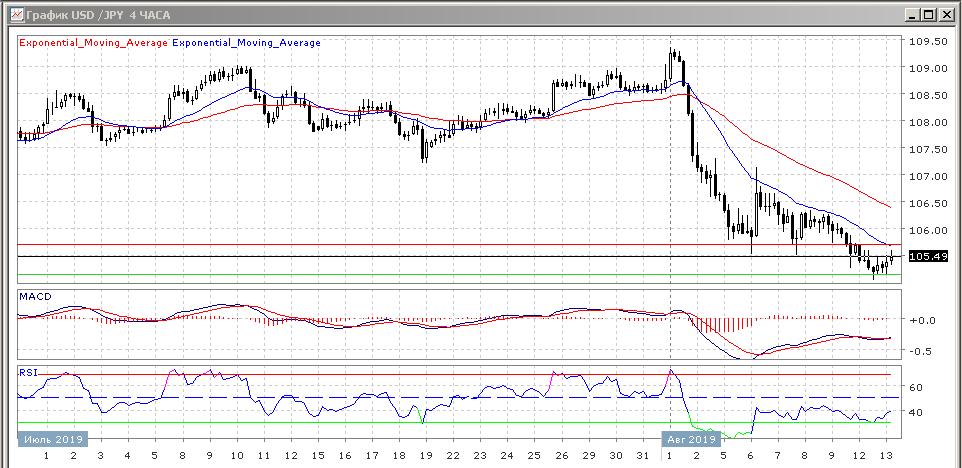Select the red Exponential_Moving_Average legend label

[94, 43]
